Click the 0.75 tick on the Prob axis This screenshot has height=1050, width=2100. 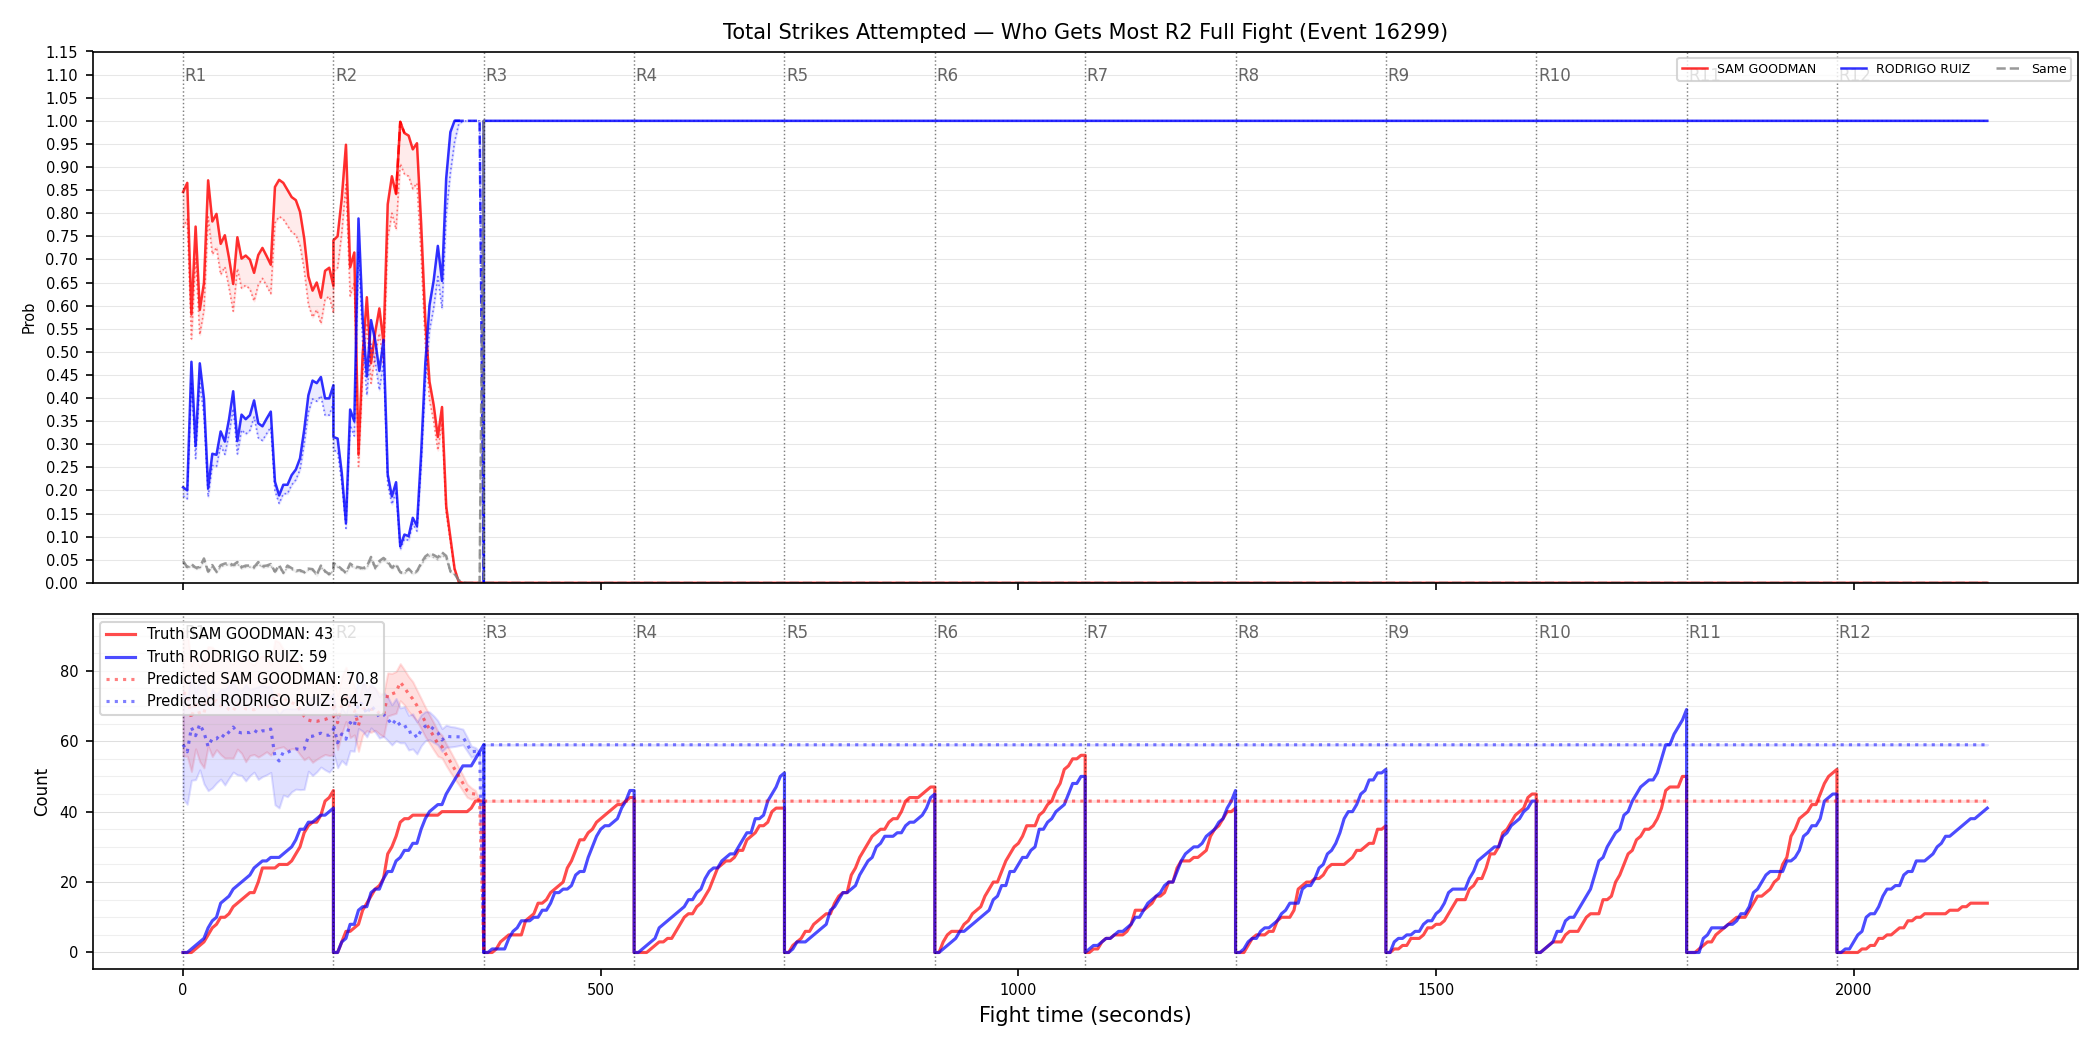[62, 237]
